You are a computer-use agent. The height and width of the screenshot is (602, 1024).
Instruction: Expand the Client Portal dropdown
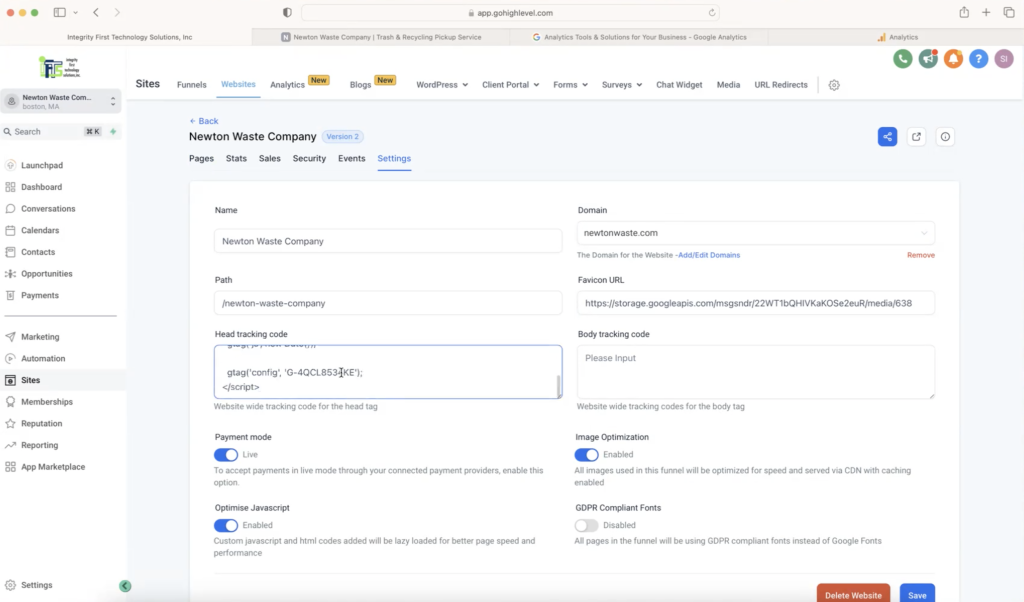(510, 85)
